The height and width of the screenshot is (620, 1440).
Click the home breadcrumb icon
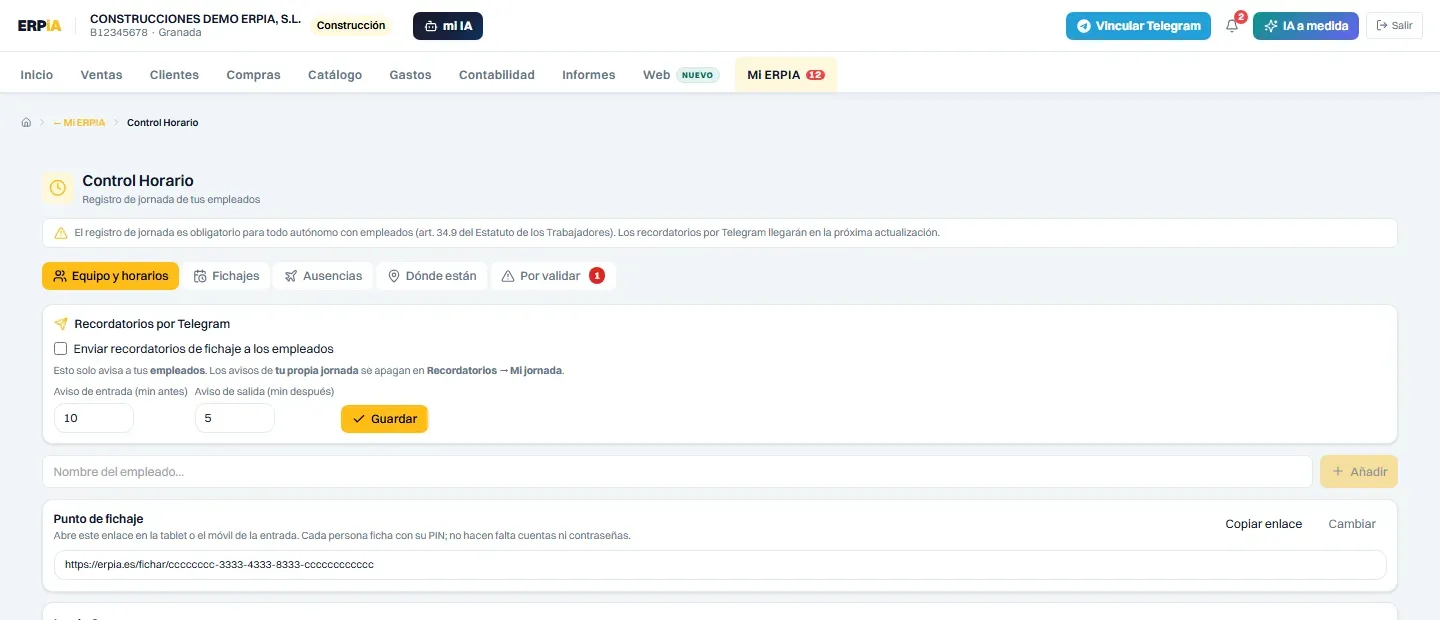pyautogui.click(x=26, y=122)
